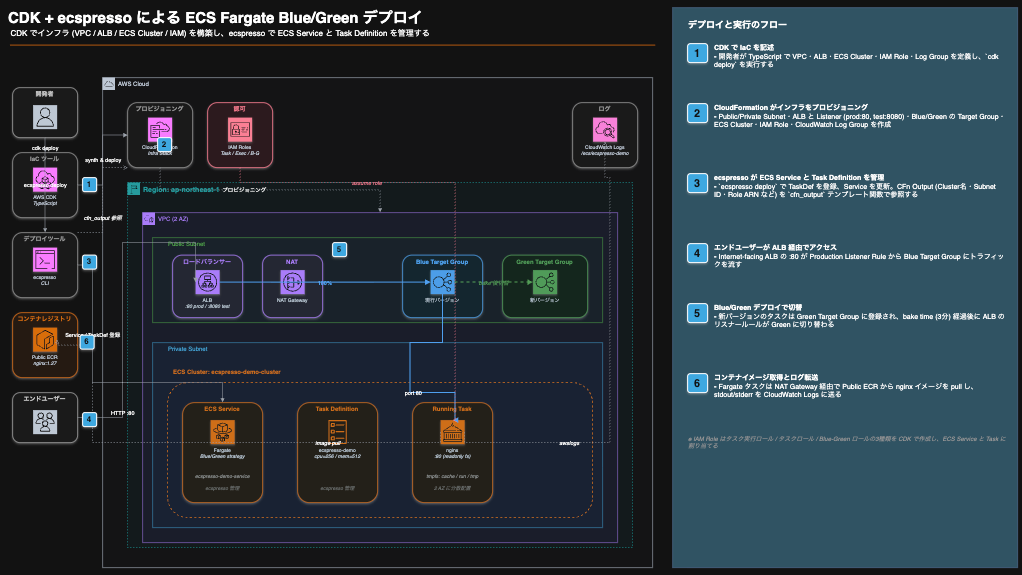The image size is (1022, 575).
Task: Click the ecspresso CLI terminal icon
Action: click(45, 259)
